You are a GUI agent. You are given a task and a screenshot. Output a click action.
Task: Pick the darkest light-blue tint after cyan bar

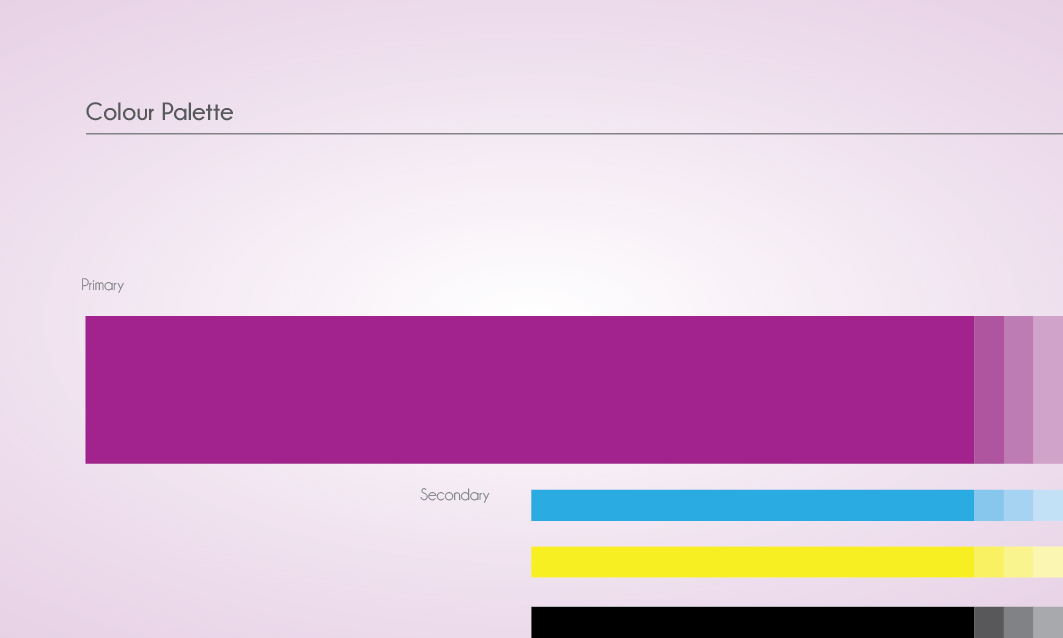pyautogui.click(x=989, y=505)
